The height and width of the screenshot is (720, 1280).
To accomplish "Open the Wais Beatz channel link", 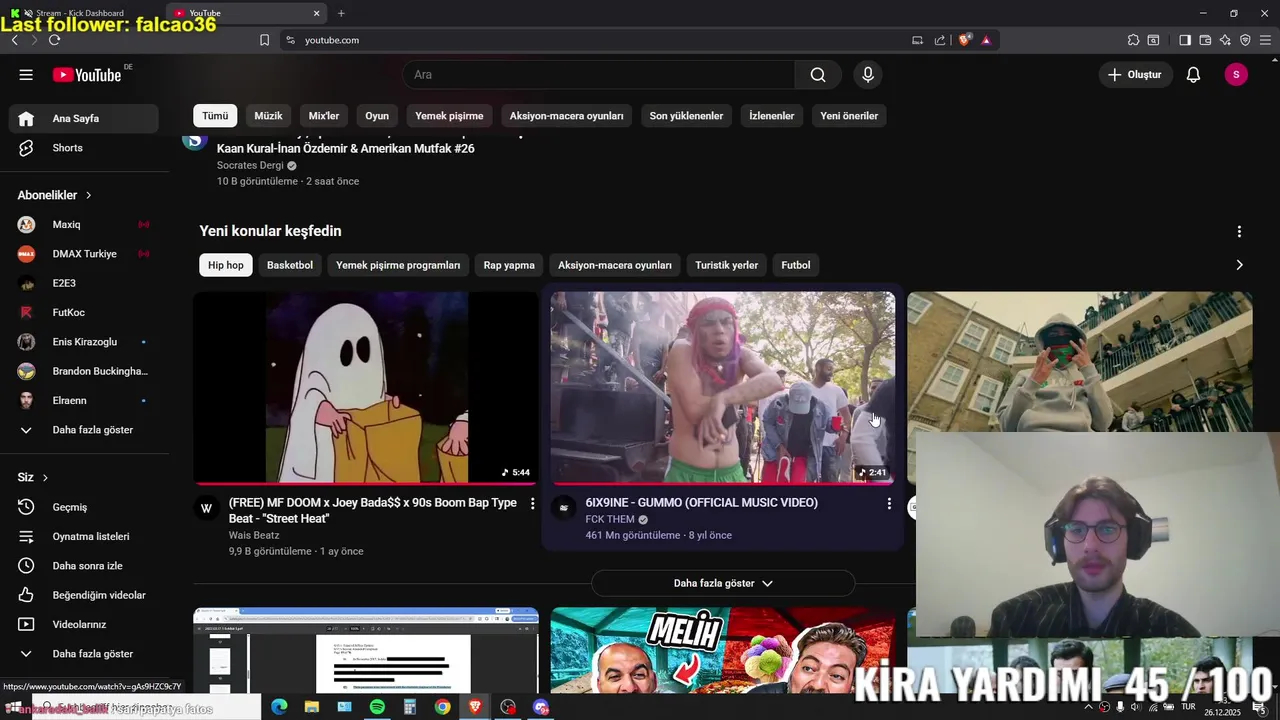I will pos(254,535).
